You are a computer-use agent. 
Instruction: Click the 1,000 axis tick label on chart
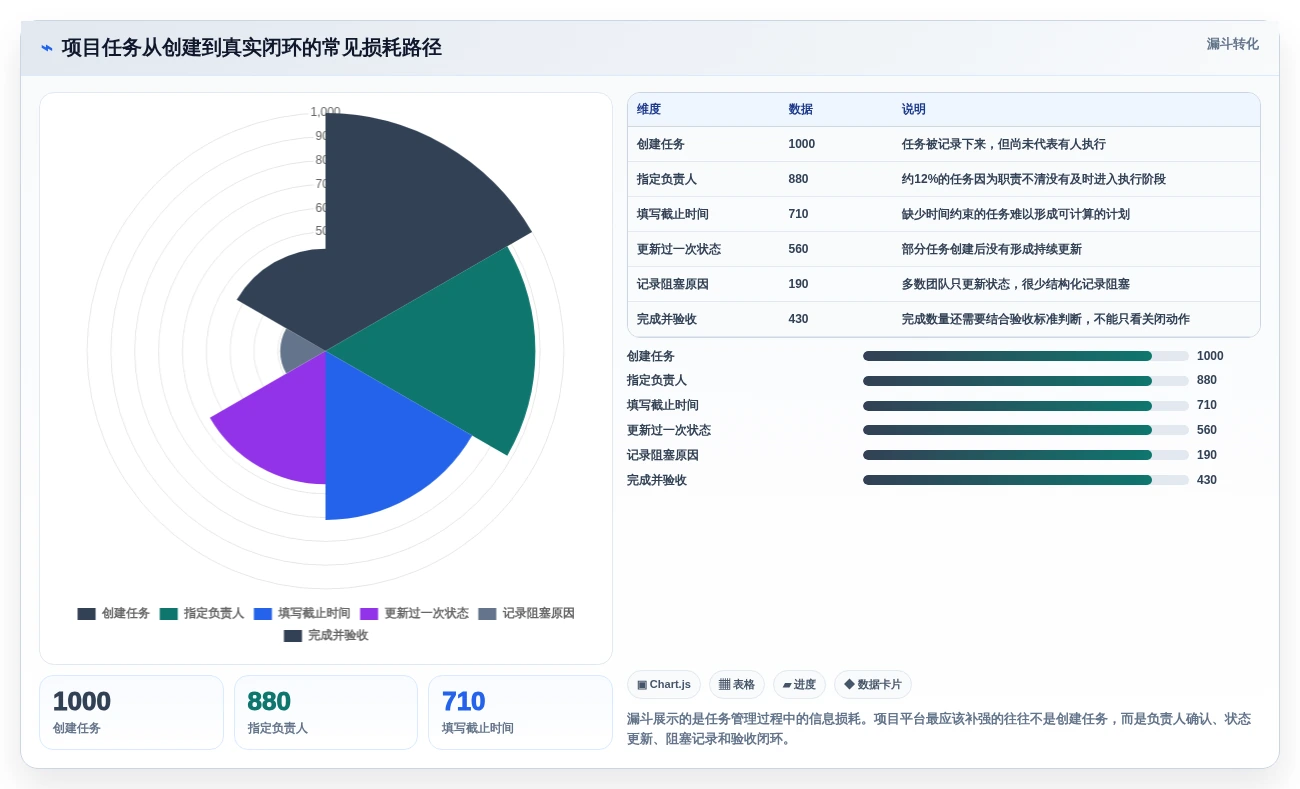(325, 112)
